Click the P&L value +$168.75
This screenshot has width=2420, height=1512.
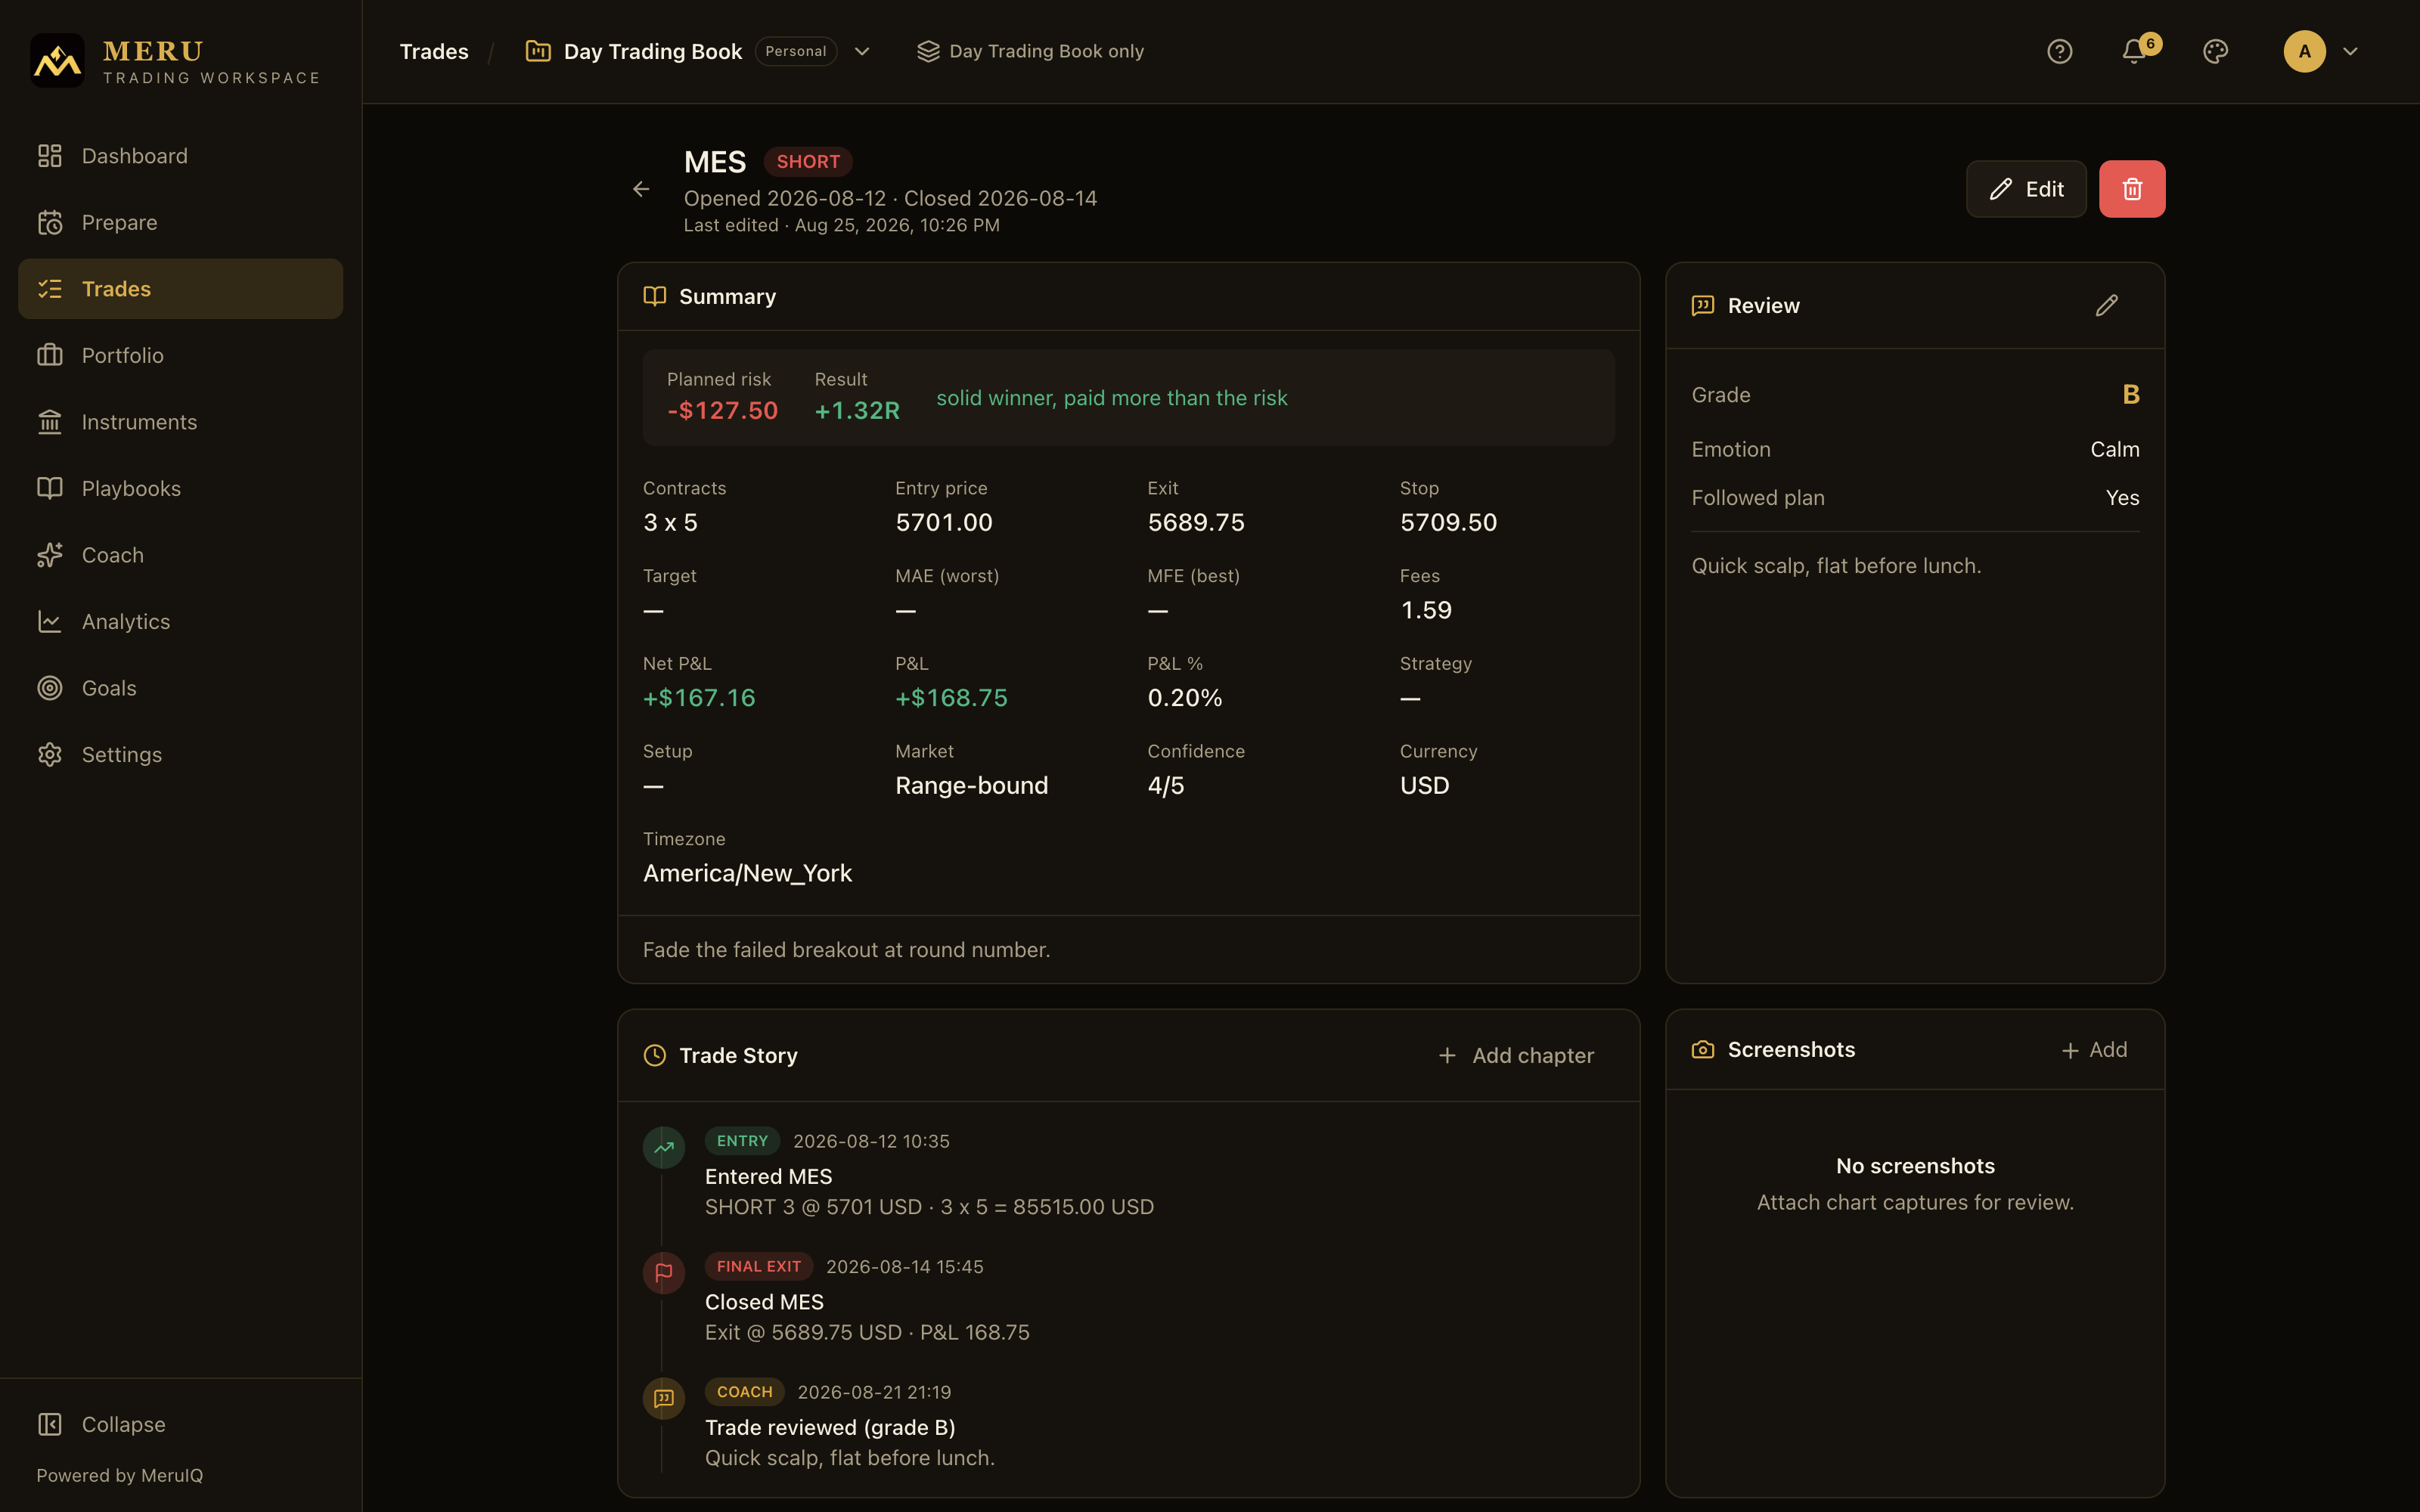[951, 698]
